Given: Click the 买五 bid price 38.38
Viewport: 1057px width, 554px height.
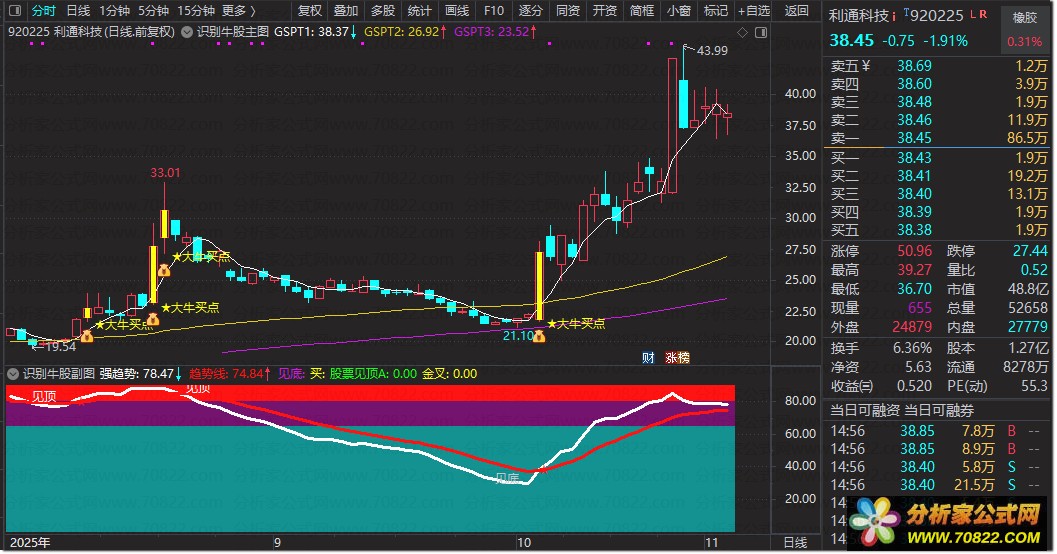Looking at the screenshot, I should 914,230.
